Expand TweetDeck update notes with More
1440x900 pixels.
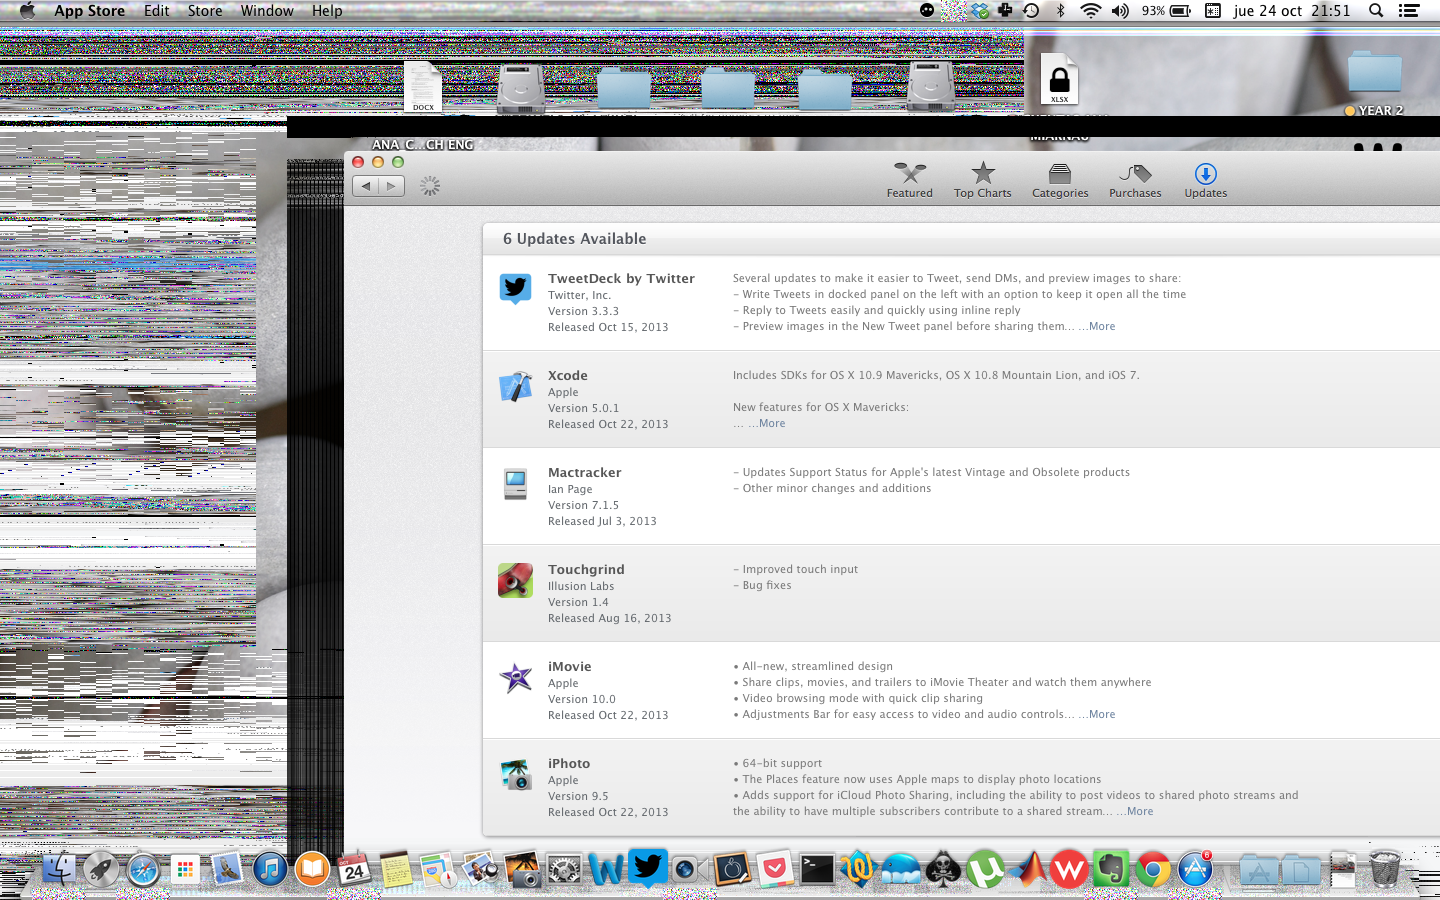[1101, 326]
